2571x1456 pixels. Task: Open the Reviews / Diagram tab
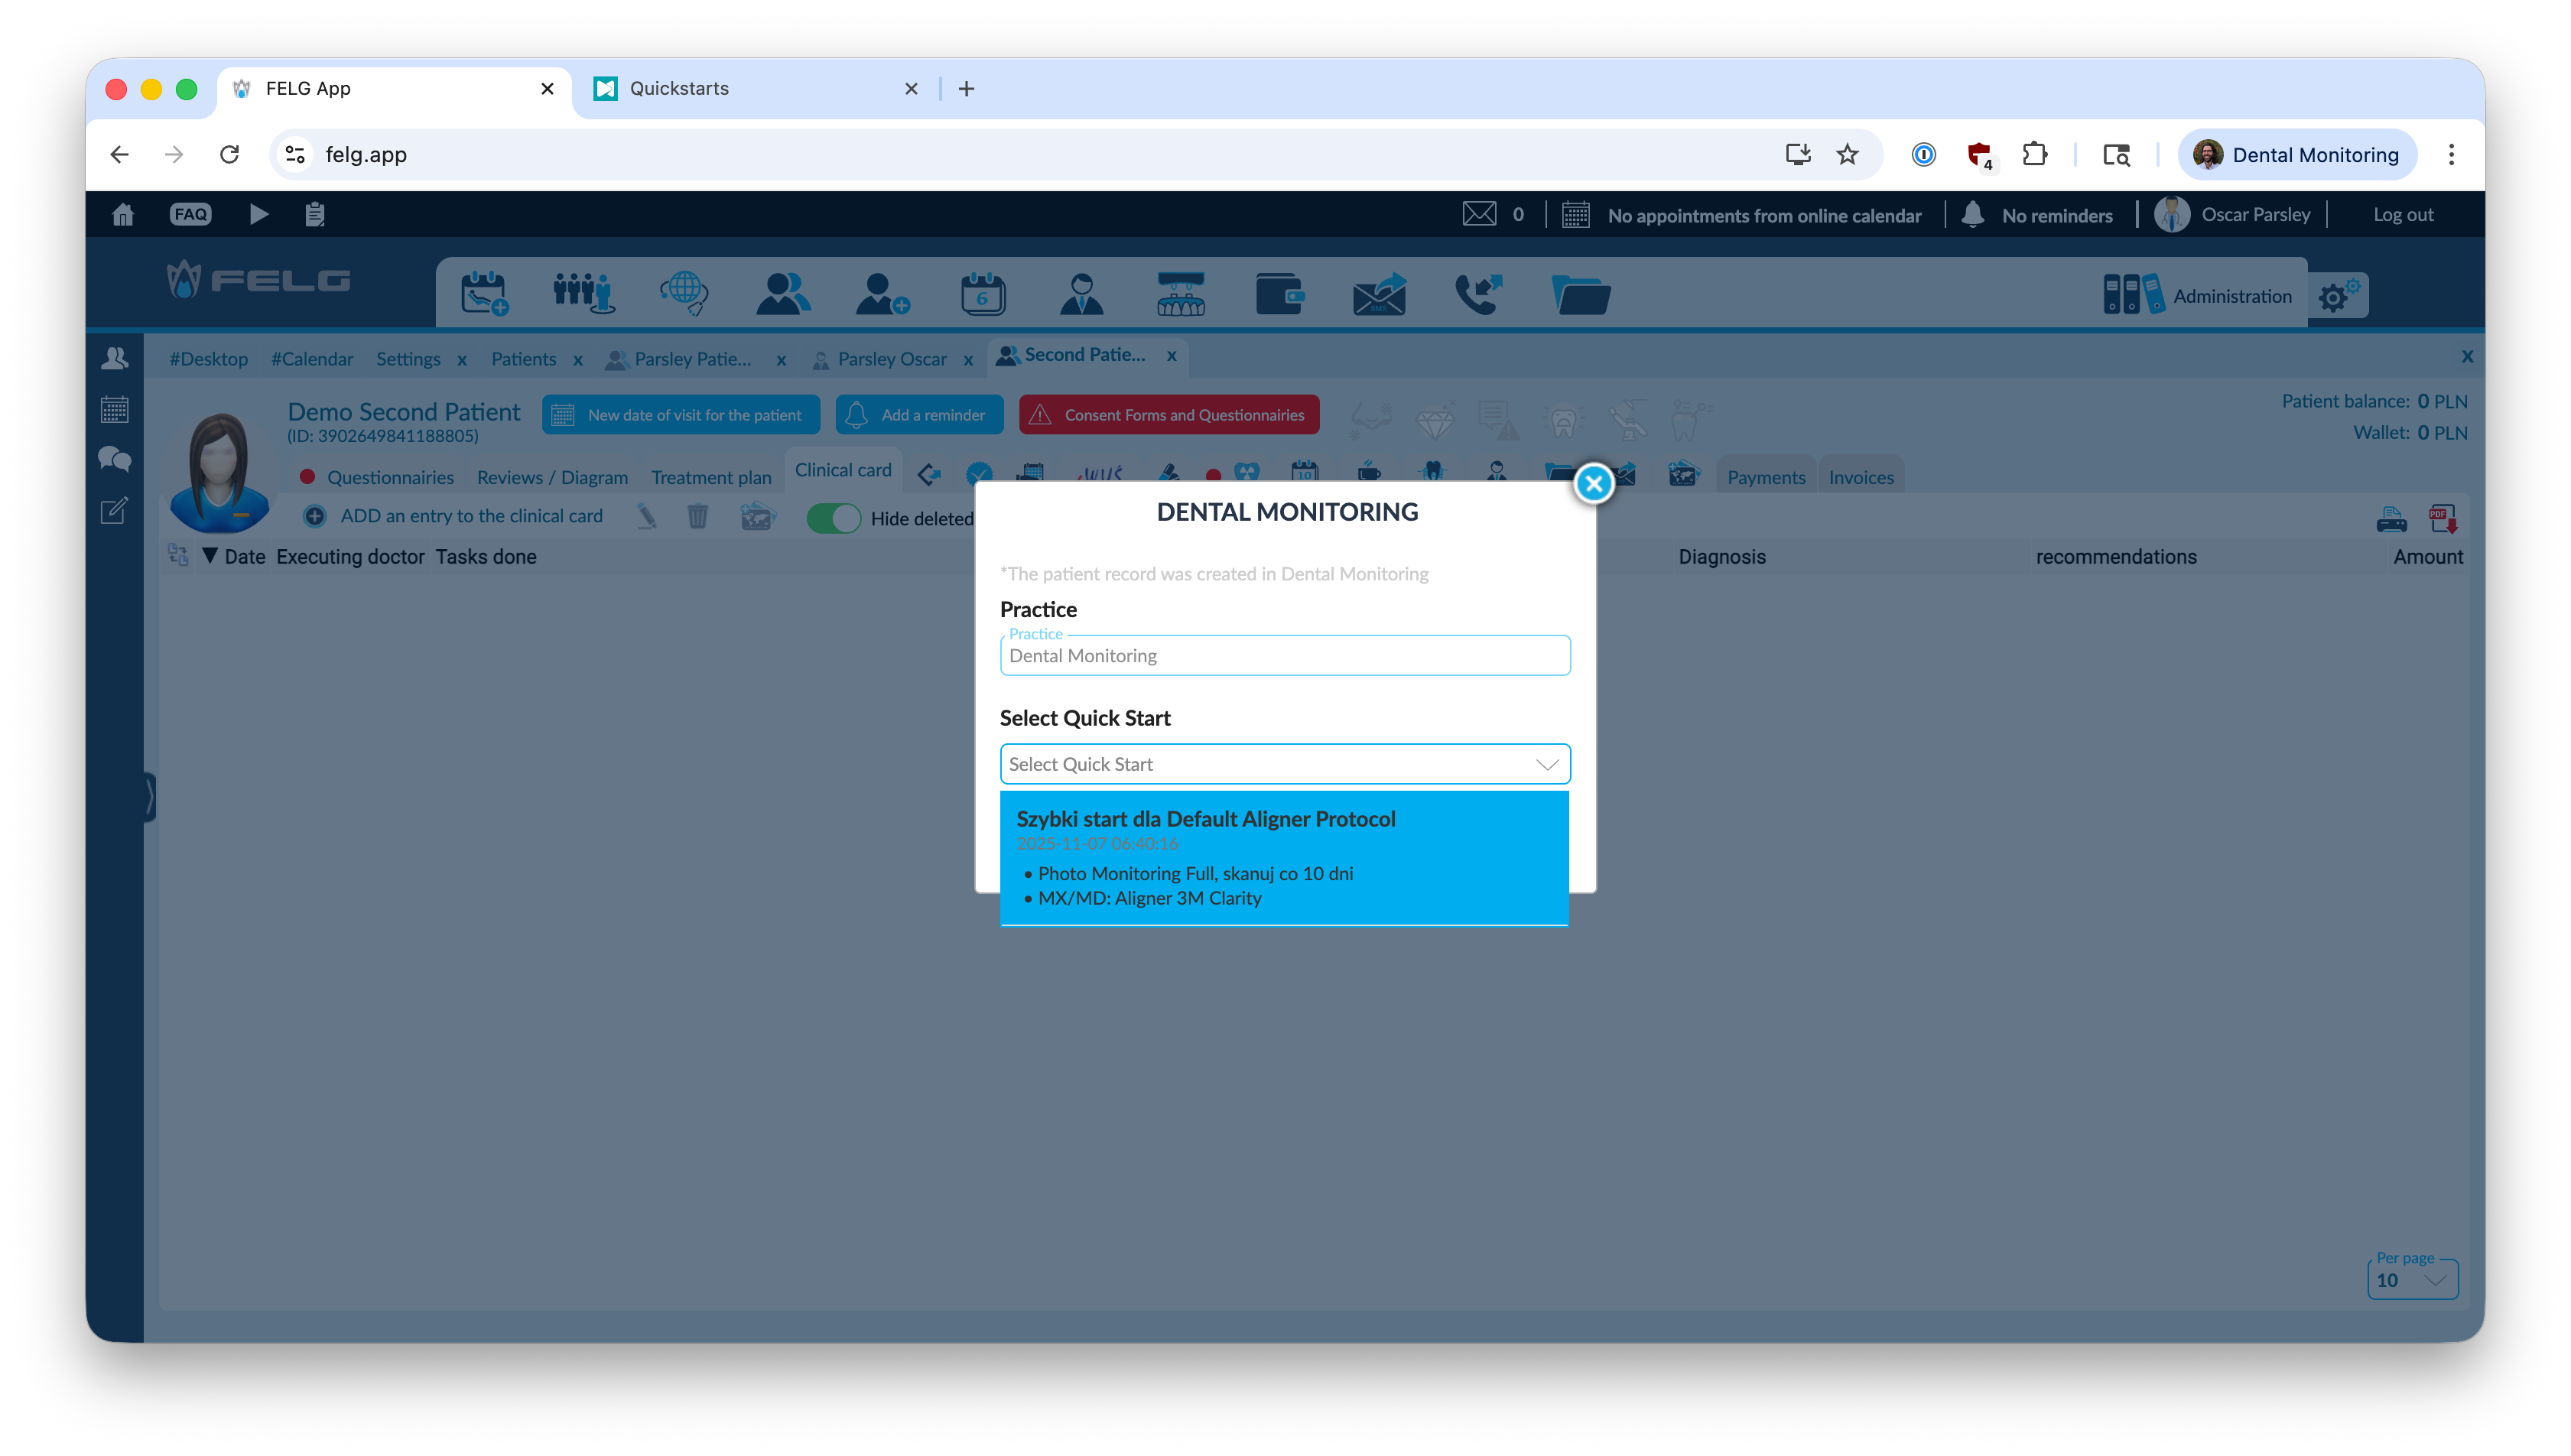click(552, 477)
